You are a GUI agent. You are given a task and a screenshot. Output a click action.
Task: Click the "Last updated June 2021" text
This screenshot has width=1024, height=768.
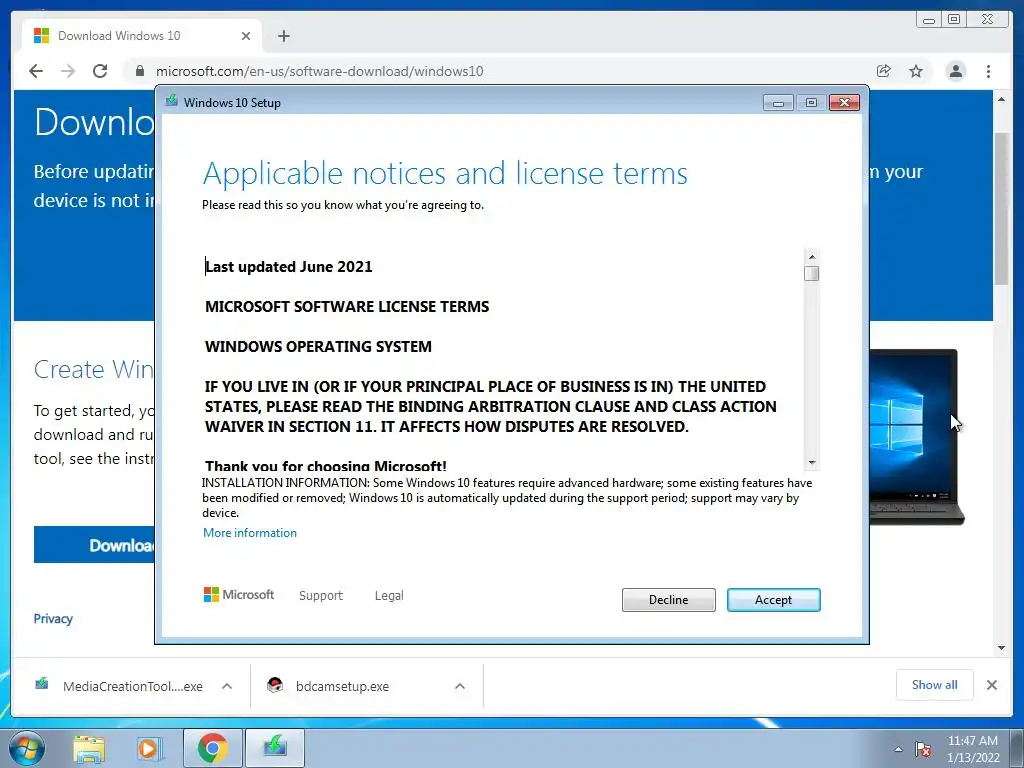289,266
